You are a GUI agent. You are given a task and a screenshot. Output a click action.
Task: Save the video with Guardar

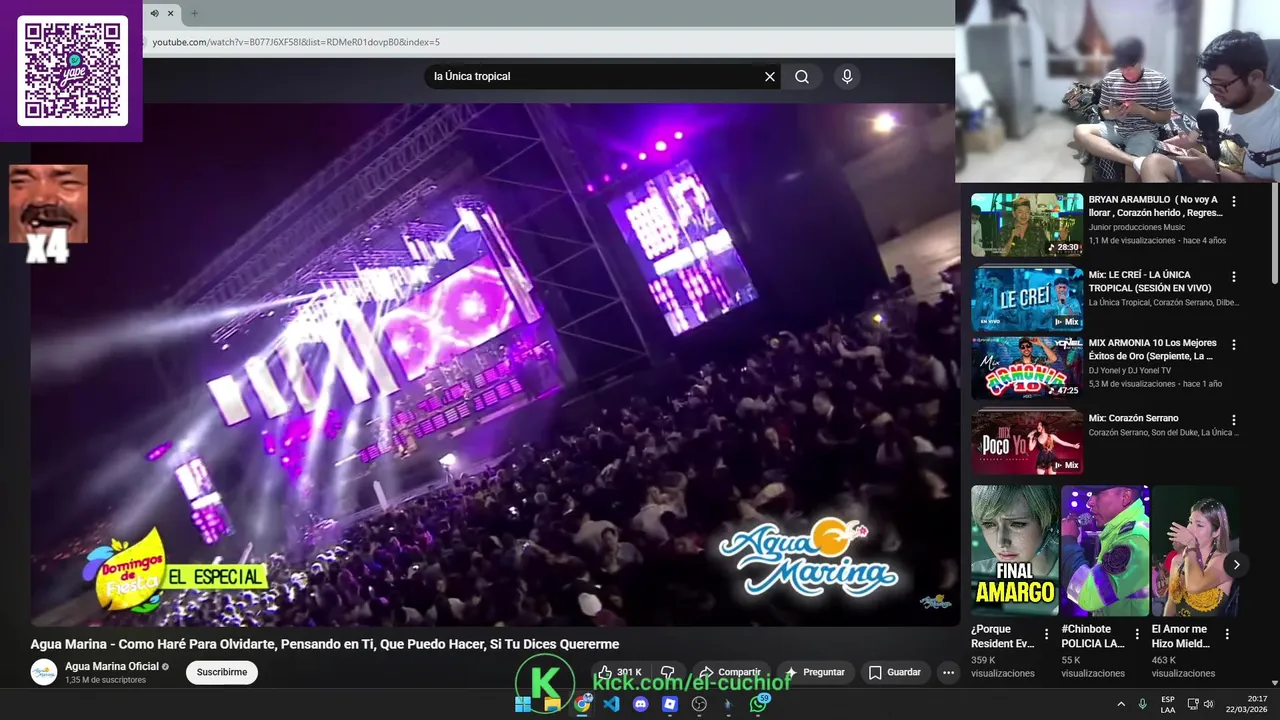pyautogui.click(x=894, y=672)
